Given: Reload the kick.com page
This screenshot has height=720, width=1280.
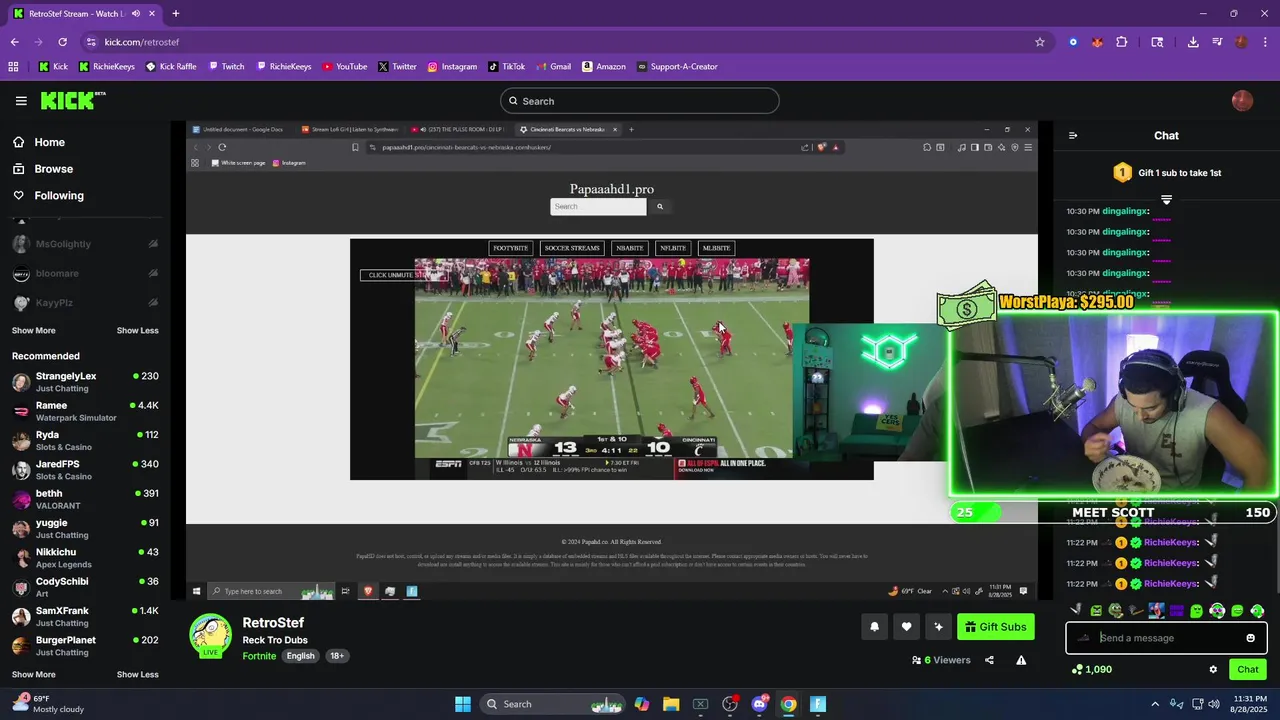Looking at the screenshot, I should coord(62,42).
